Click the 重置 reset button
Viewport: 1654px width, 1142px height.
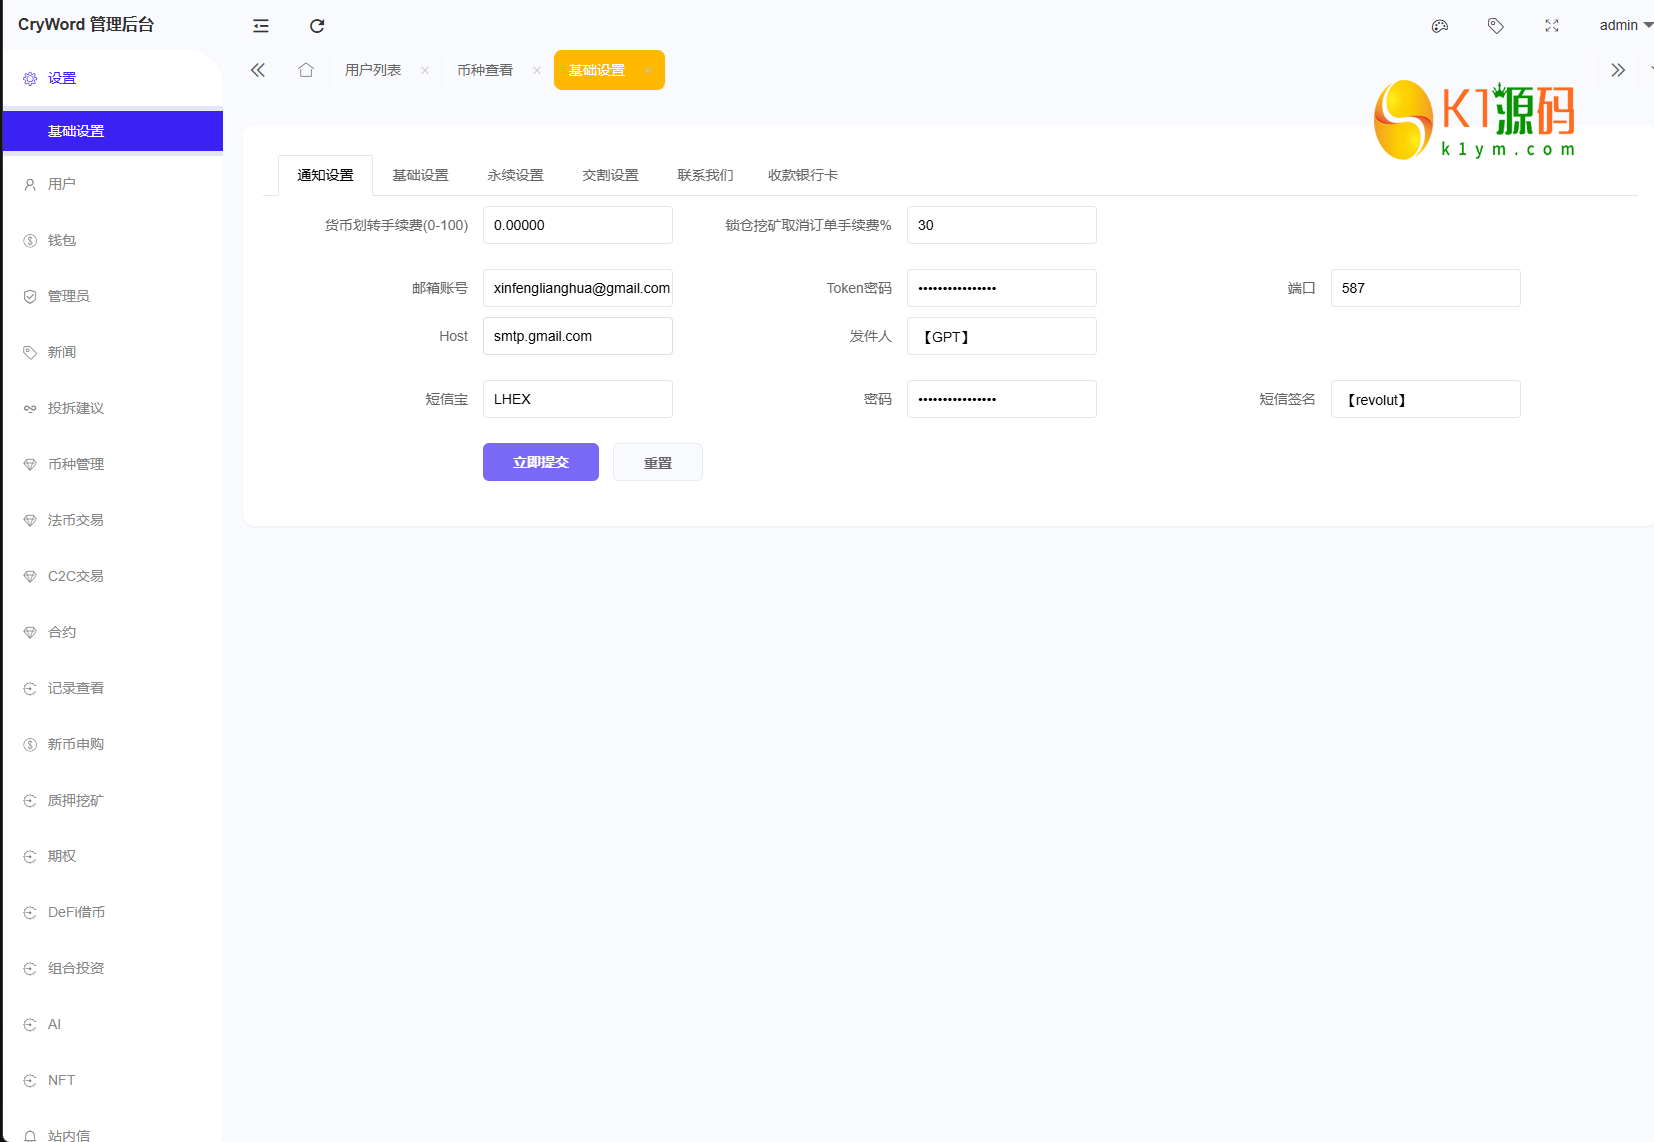[658, 462]
